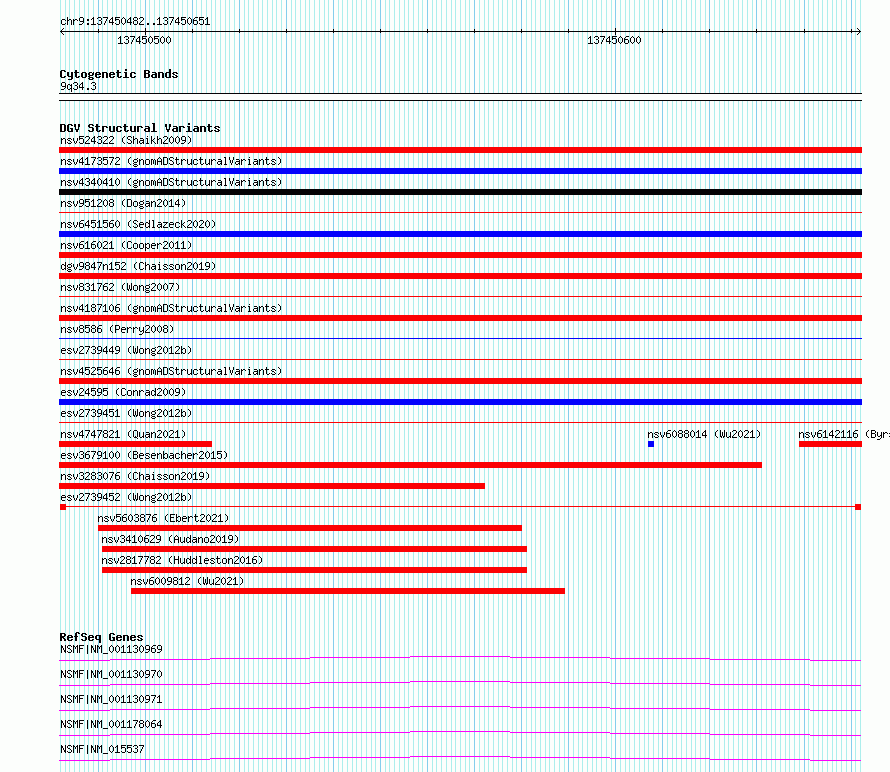The image size is (890, 772).
Task: Click nsv4747821 (Quan2021) label
Action: pyautogui.click(x=123, y=434)
